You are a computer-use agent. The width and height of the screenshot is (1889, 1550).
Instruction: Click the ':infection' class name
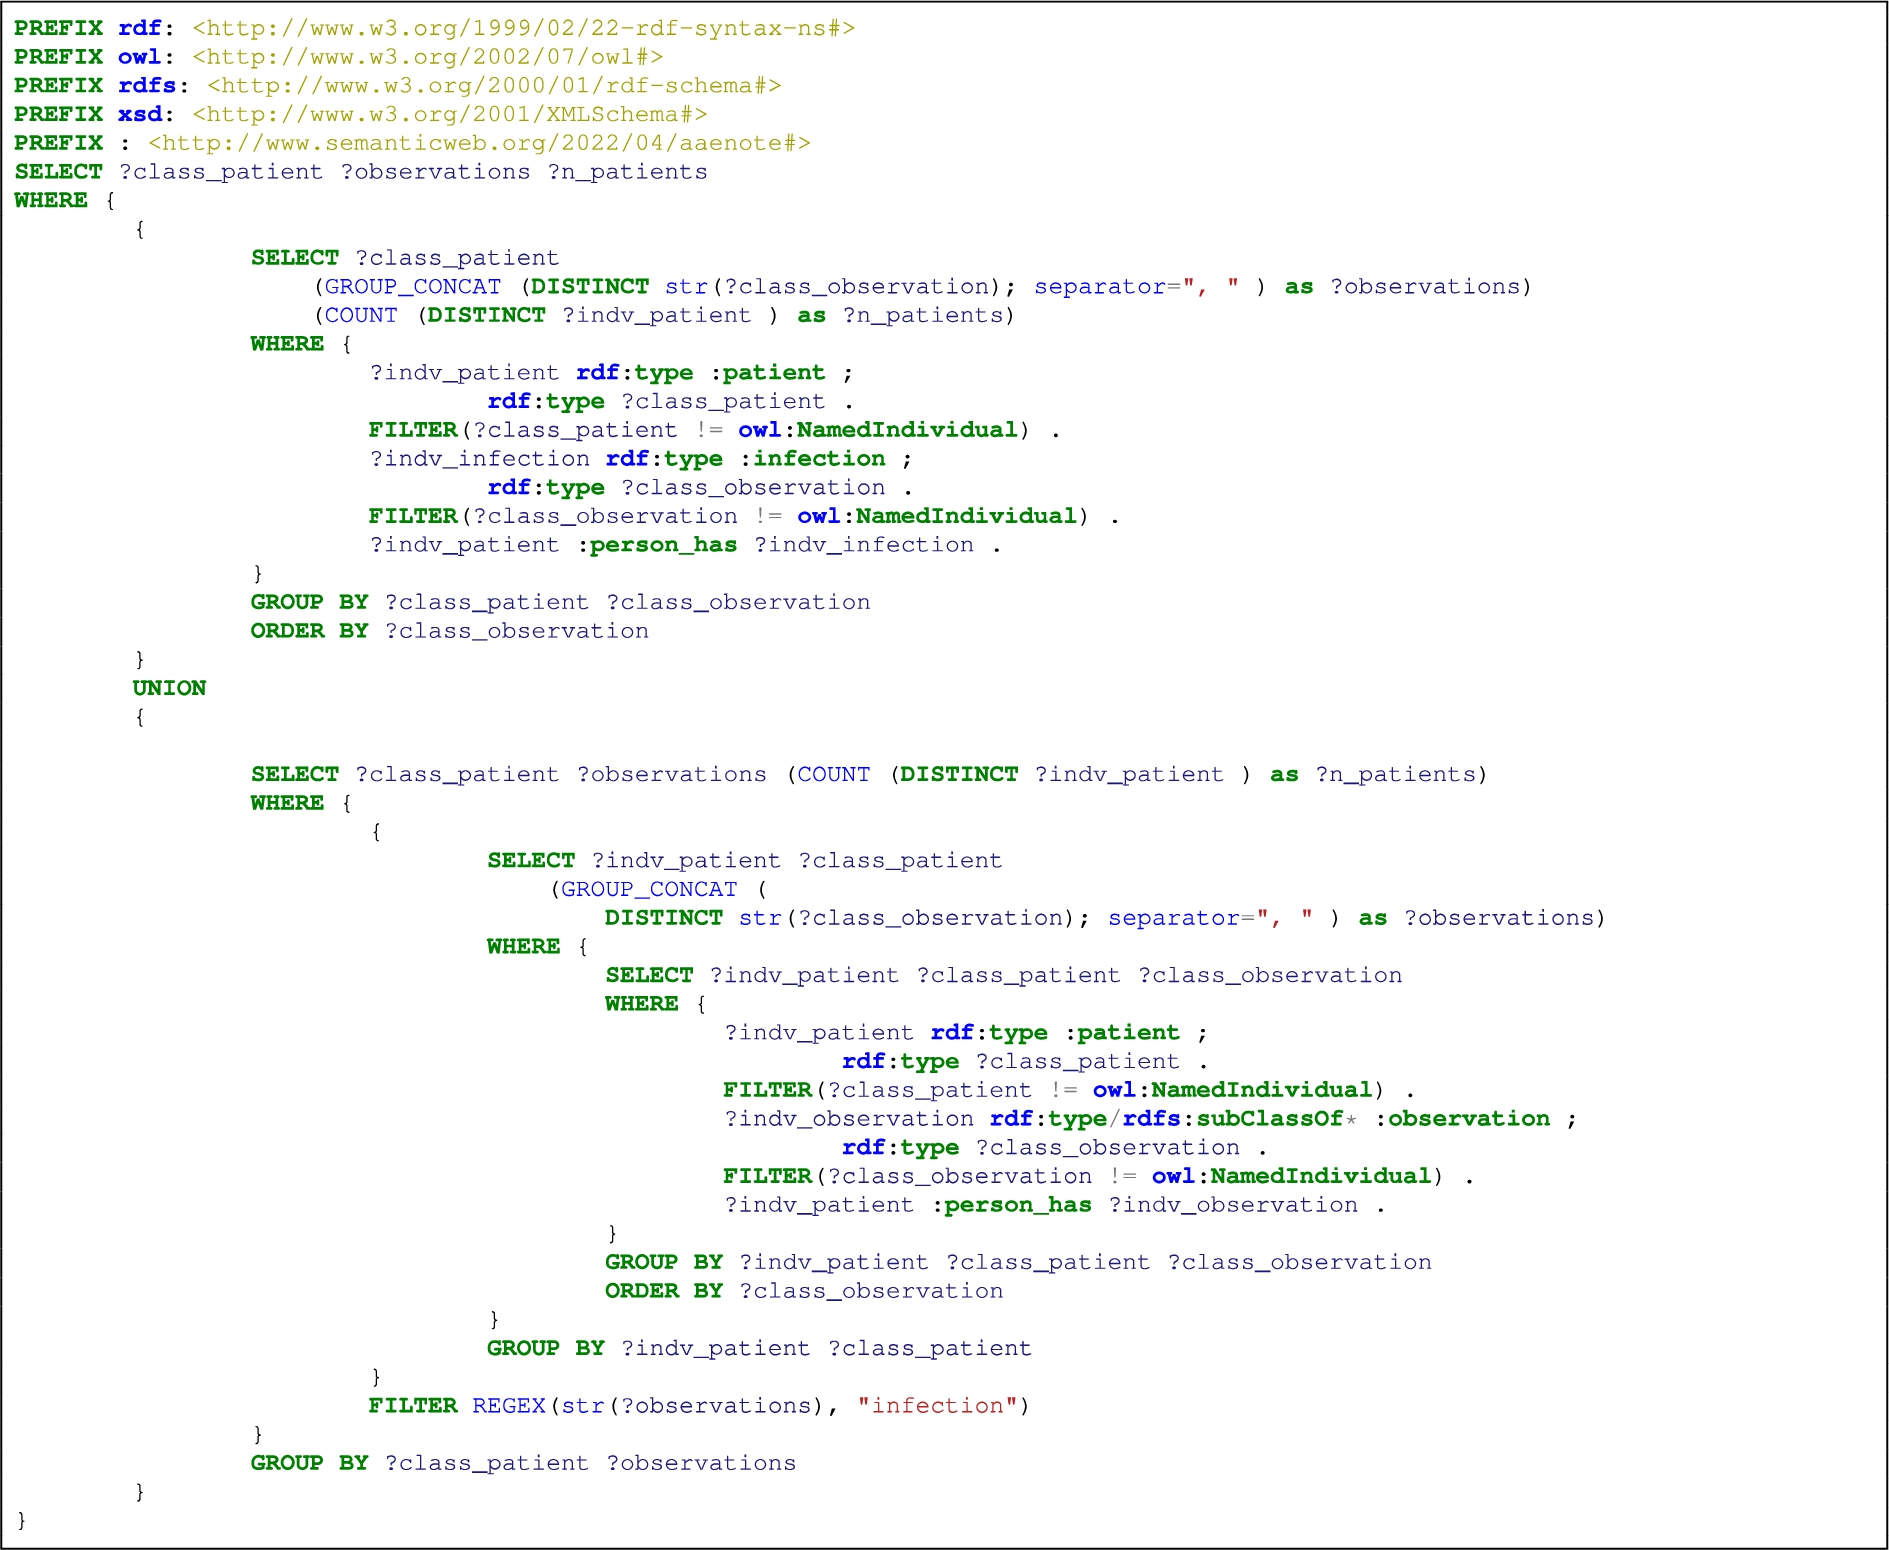812,459
